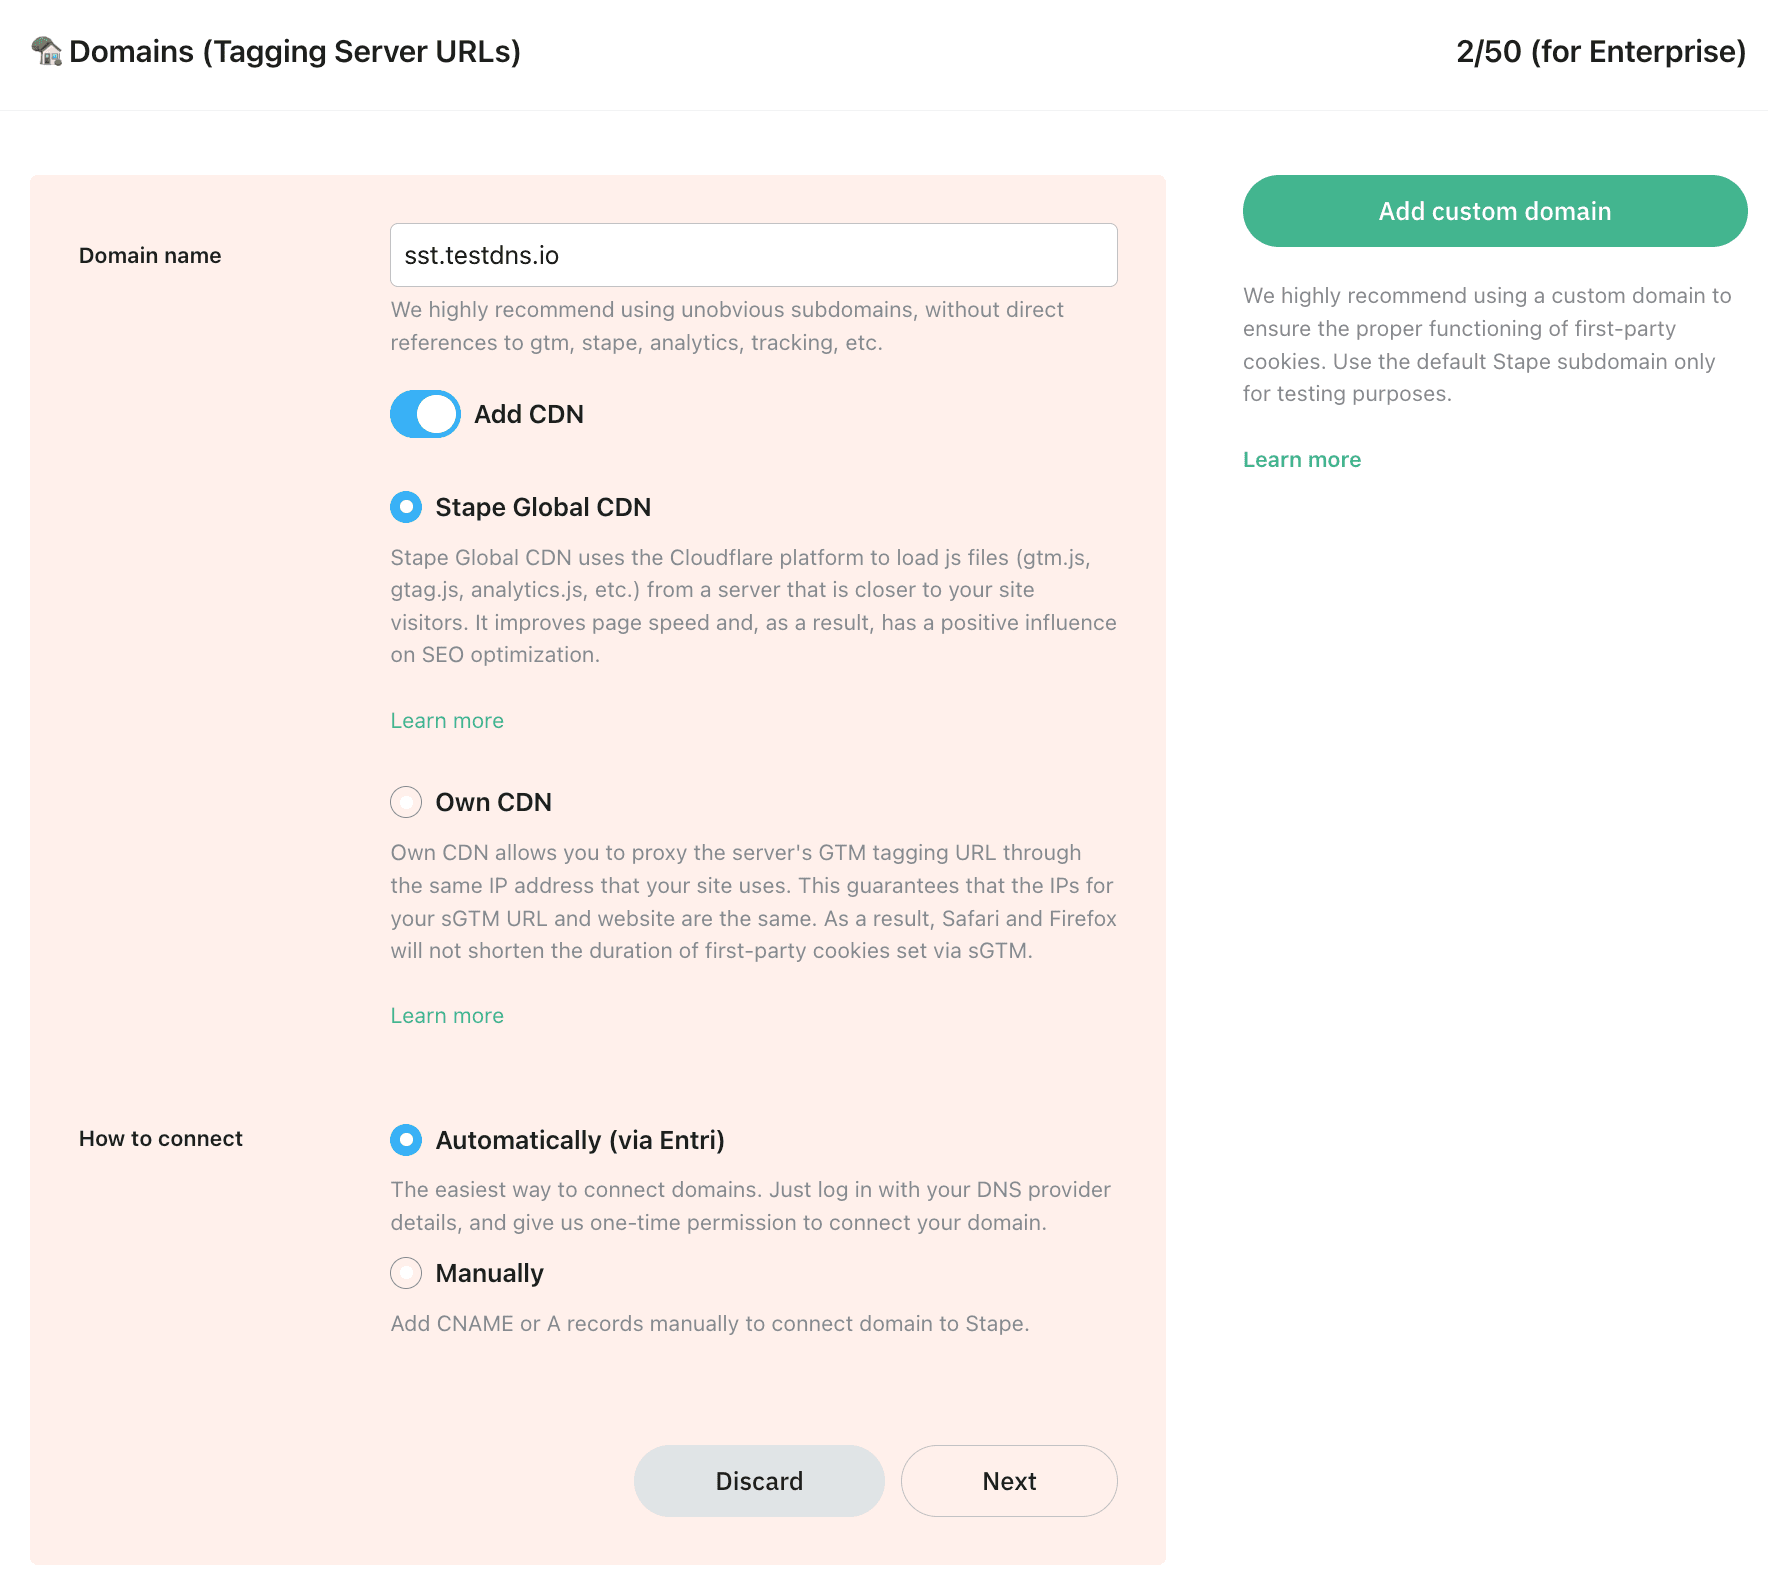This screenshot has height=1588, width=1768.
Task: Toggle the Add CDN switch off
Action: (x=424, y=413)
